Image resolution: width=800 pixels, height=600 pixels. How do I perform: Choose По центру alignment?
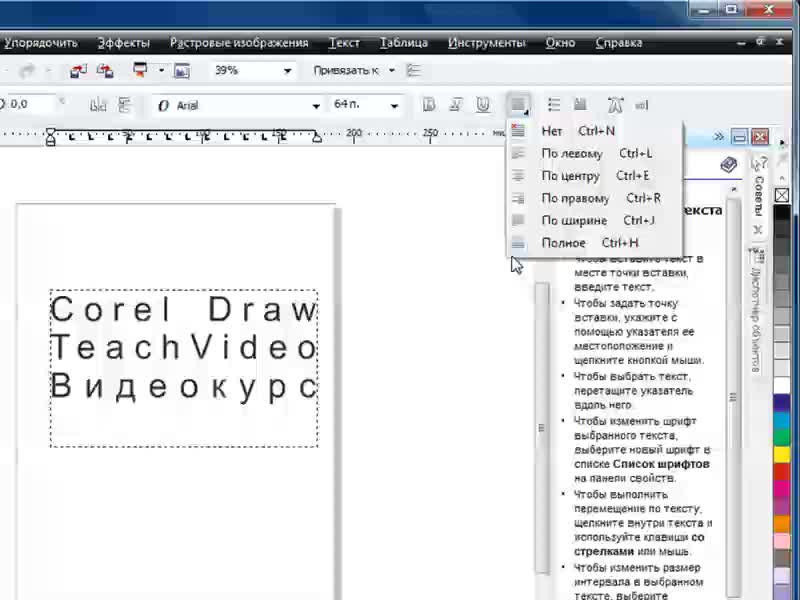click(594, 176)
